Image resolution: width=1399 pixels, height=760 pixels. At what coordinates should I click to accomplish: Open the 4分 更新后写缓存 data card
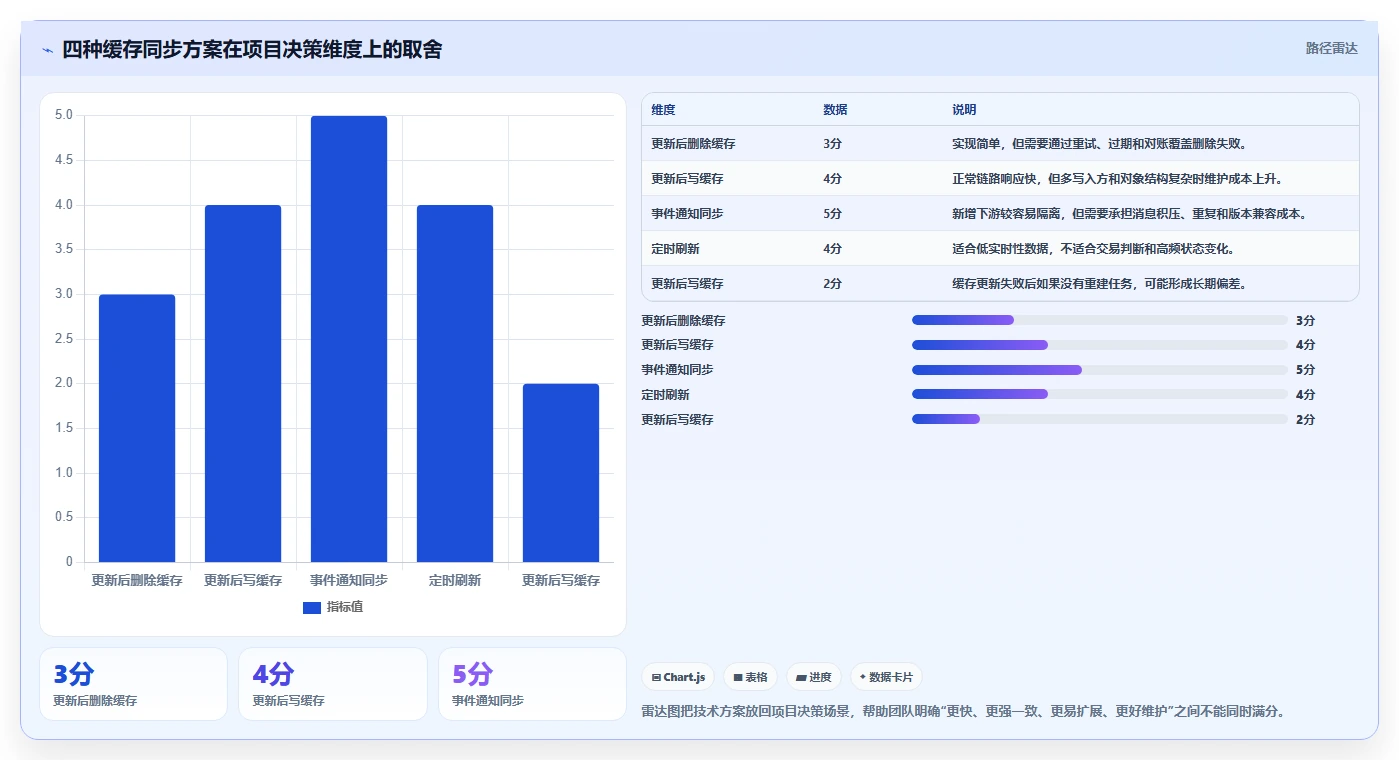(x=332, y=684)
